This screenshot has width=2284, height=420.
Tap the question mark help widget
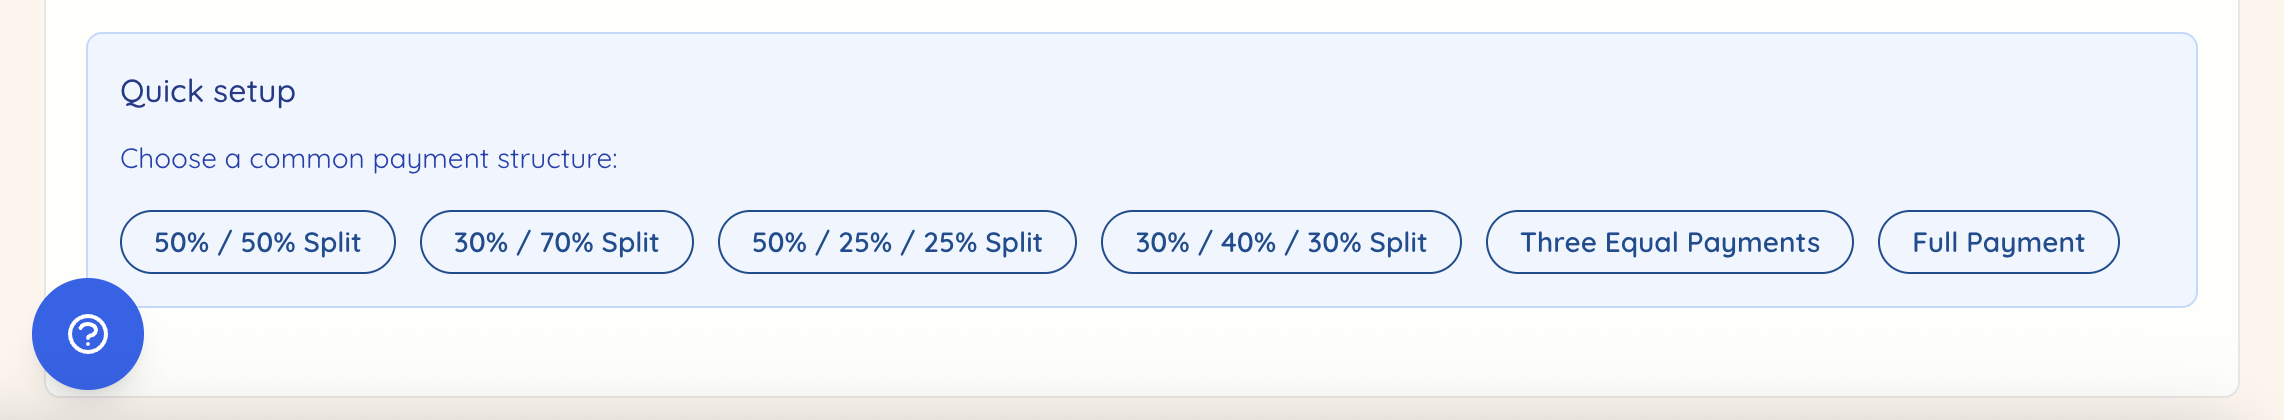(88, 334)
